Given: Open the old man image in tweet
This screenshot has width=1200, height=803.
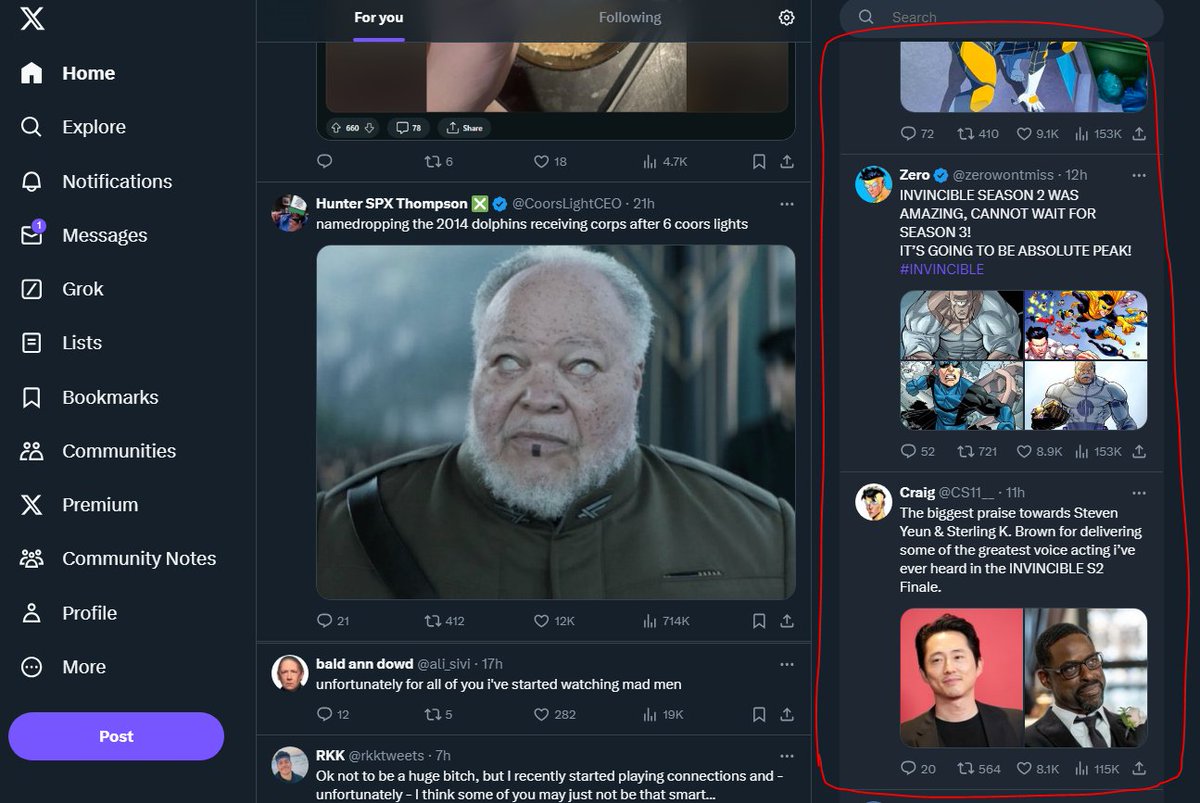Looking at the screenshot, I should (x=556, y=422).
